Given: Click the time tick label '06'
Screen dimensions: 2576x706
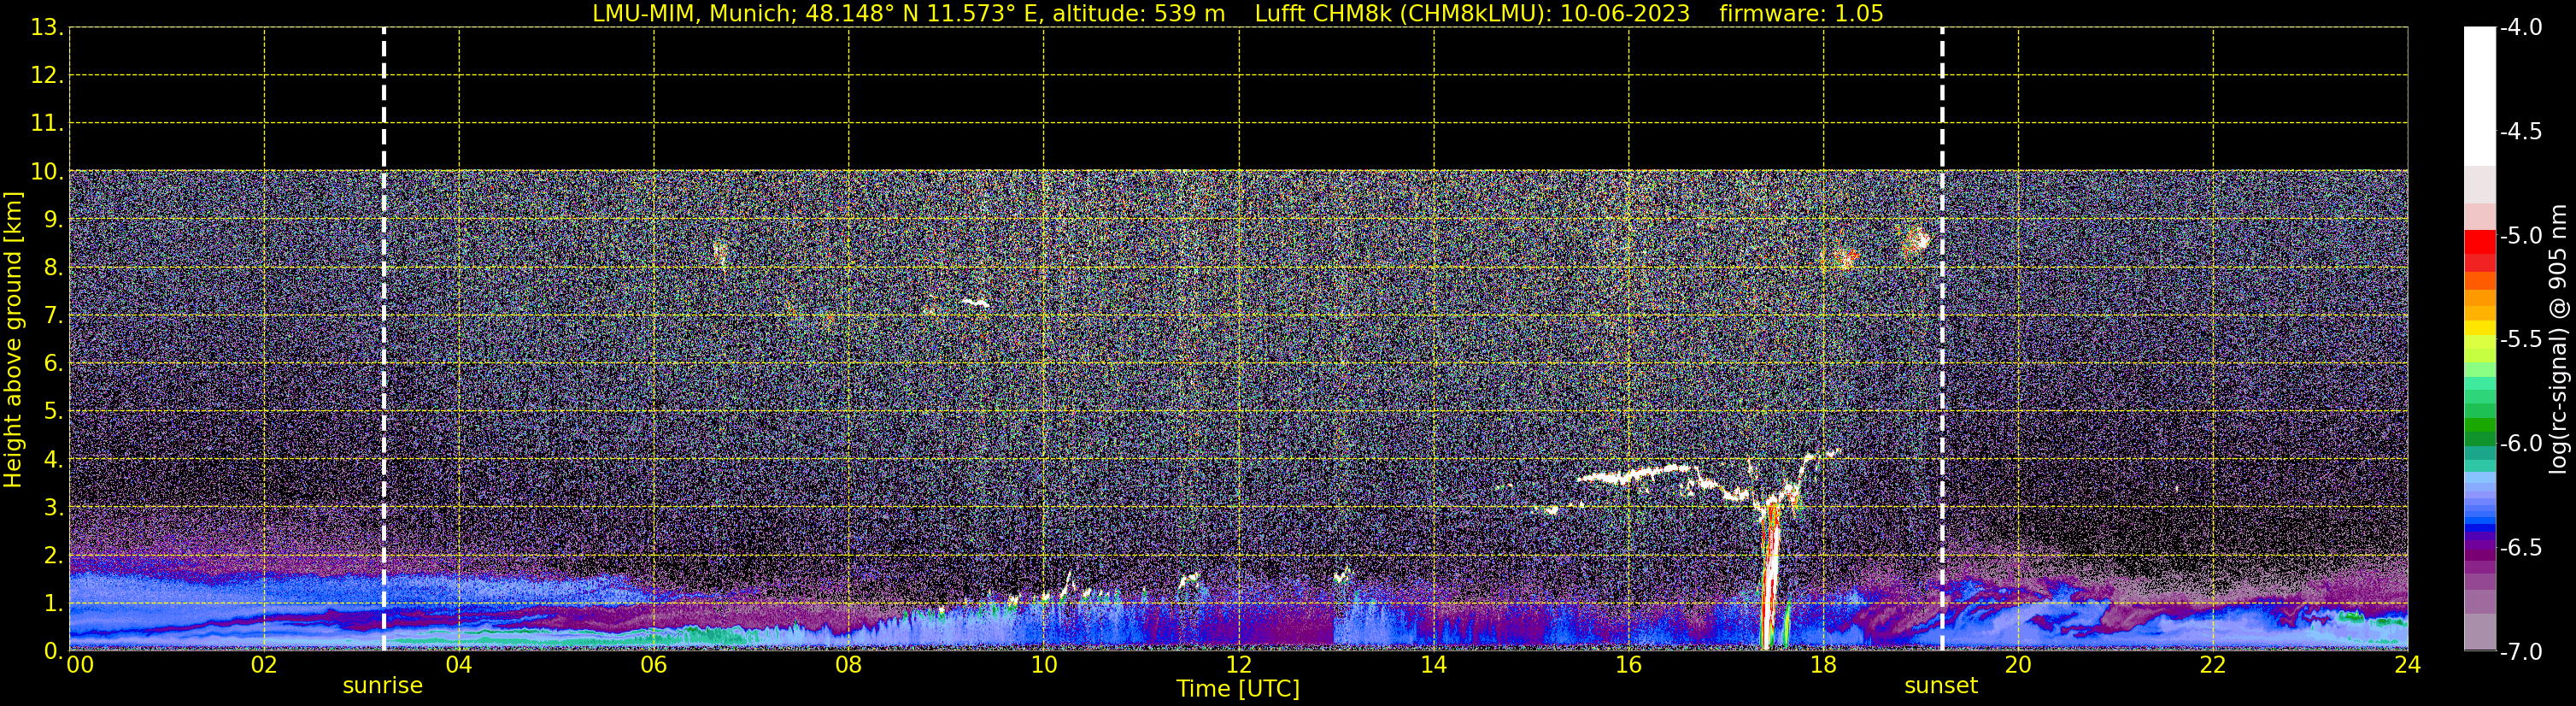Looking at the screenshot, I should (654, 665).
